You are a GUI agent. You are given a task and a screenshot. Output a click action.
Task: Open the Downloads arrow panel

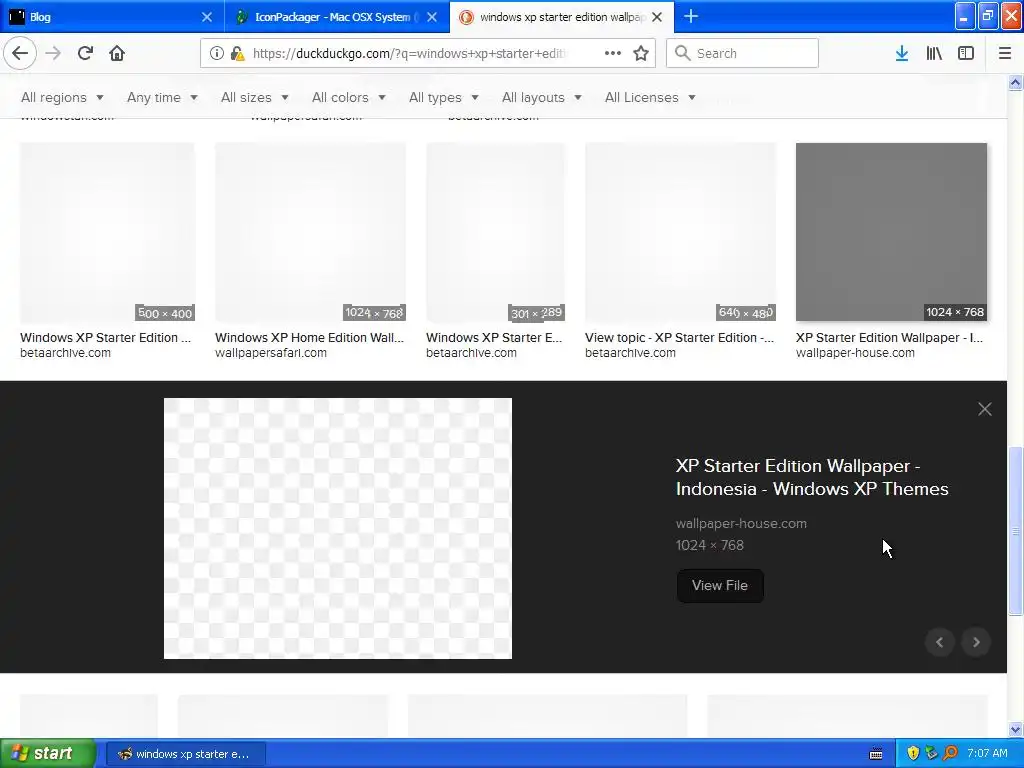(902, 53)
